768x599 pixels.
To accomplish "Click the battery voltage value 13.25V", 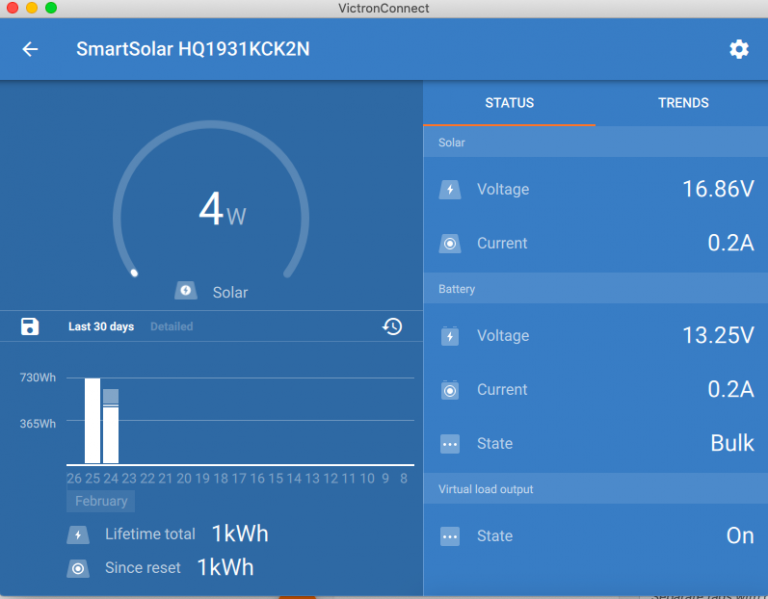I will [x=718, y=335].
